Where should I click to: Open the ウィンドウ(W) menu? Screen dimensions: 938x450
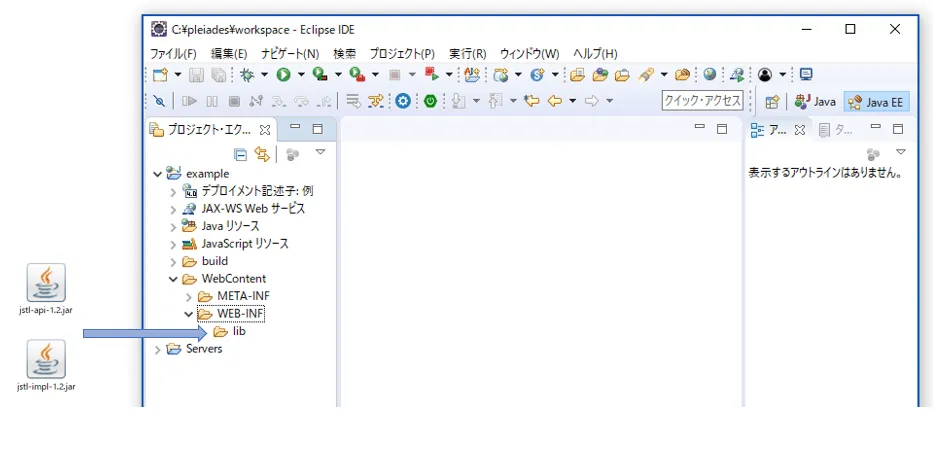coord(530,53)
